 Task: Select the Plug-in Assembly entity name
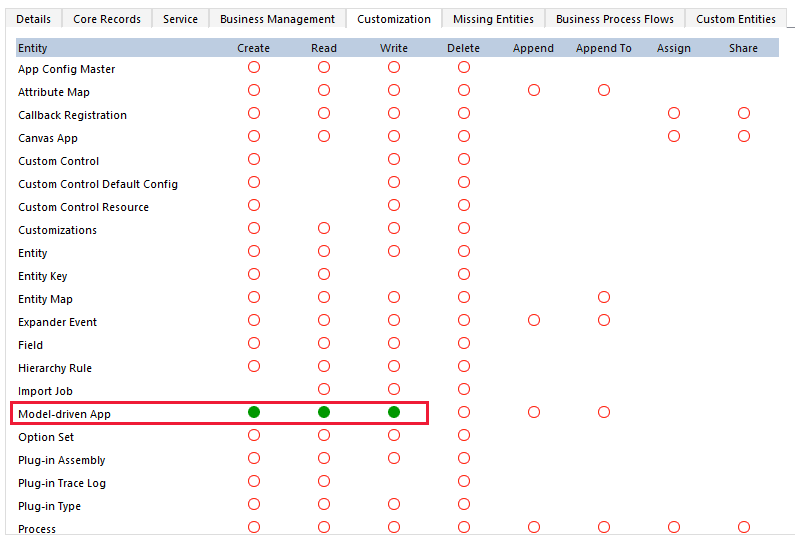click(x=62, y=460)
